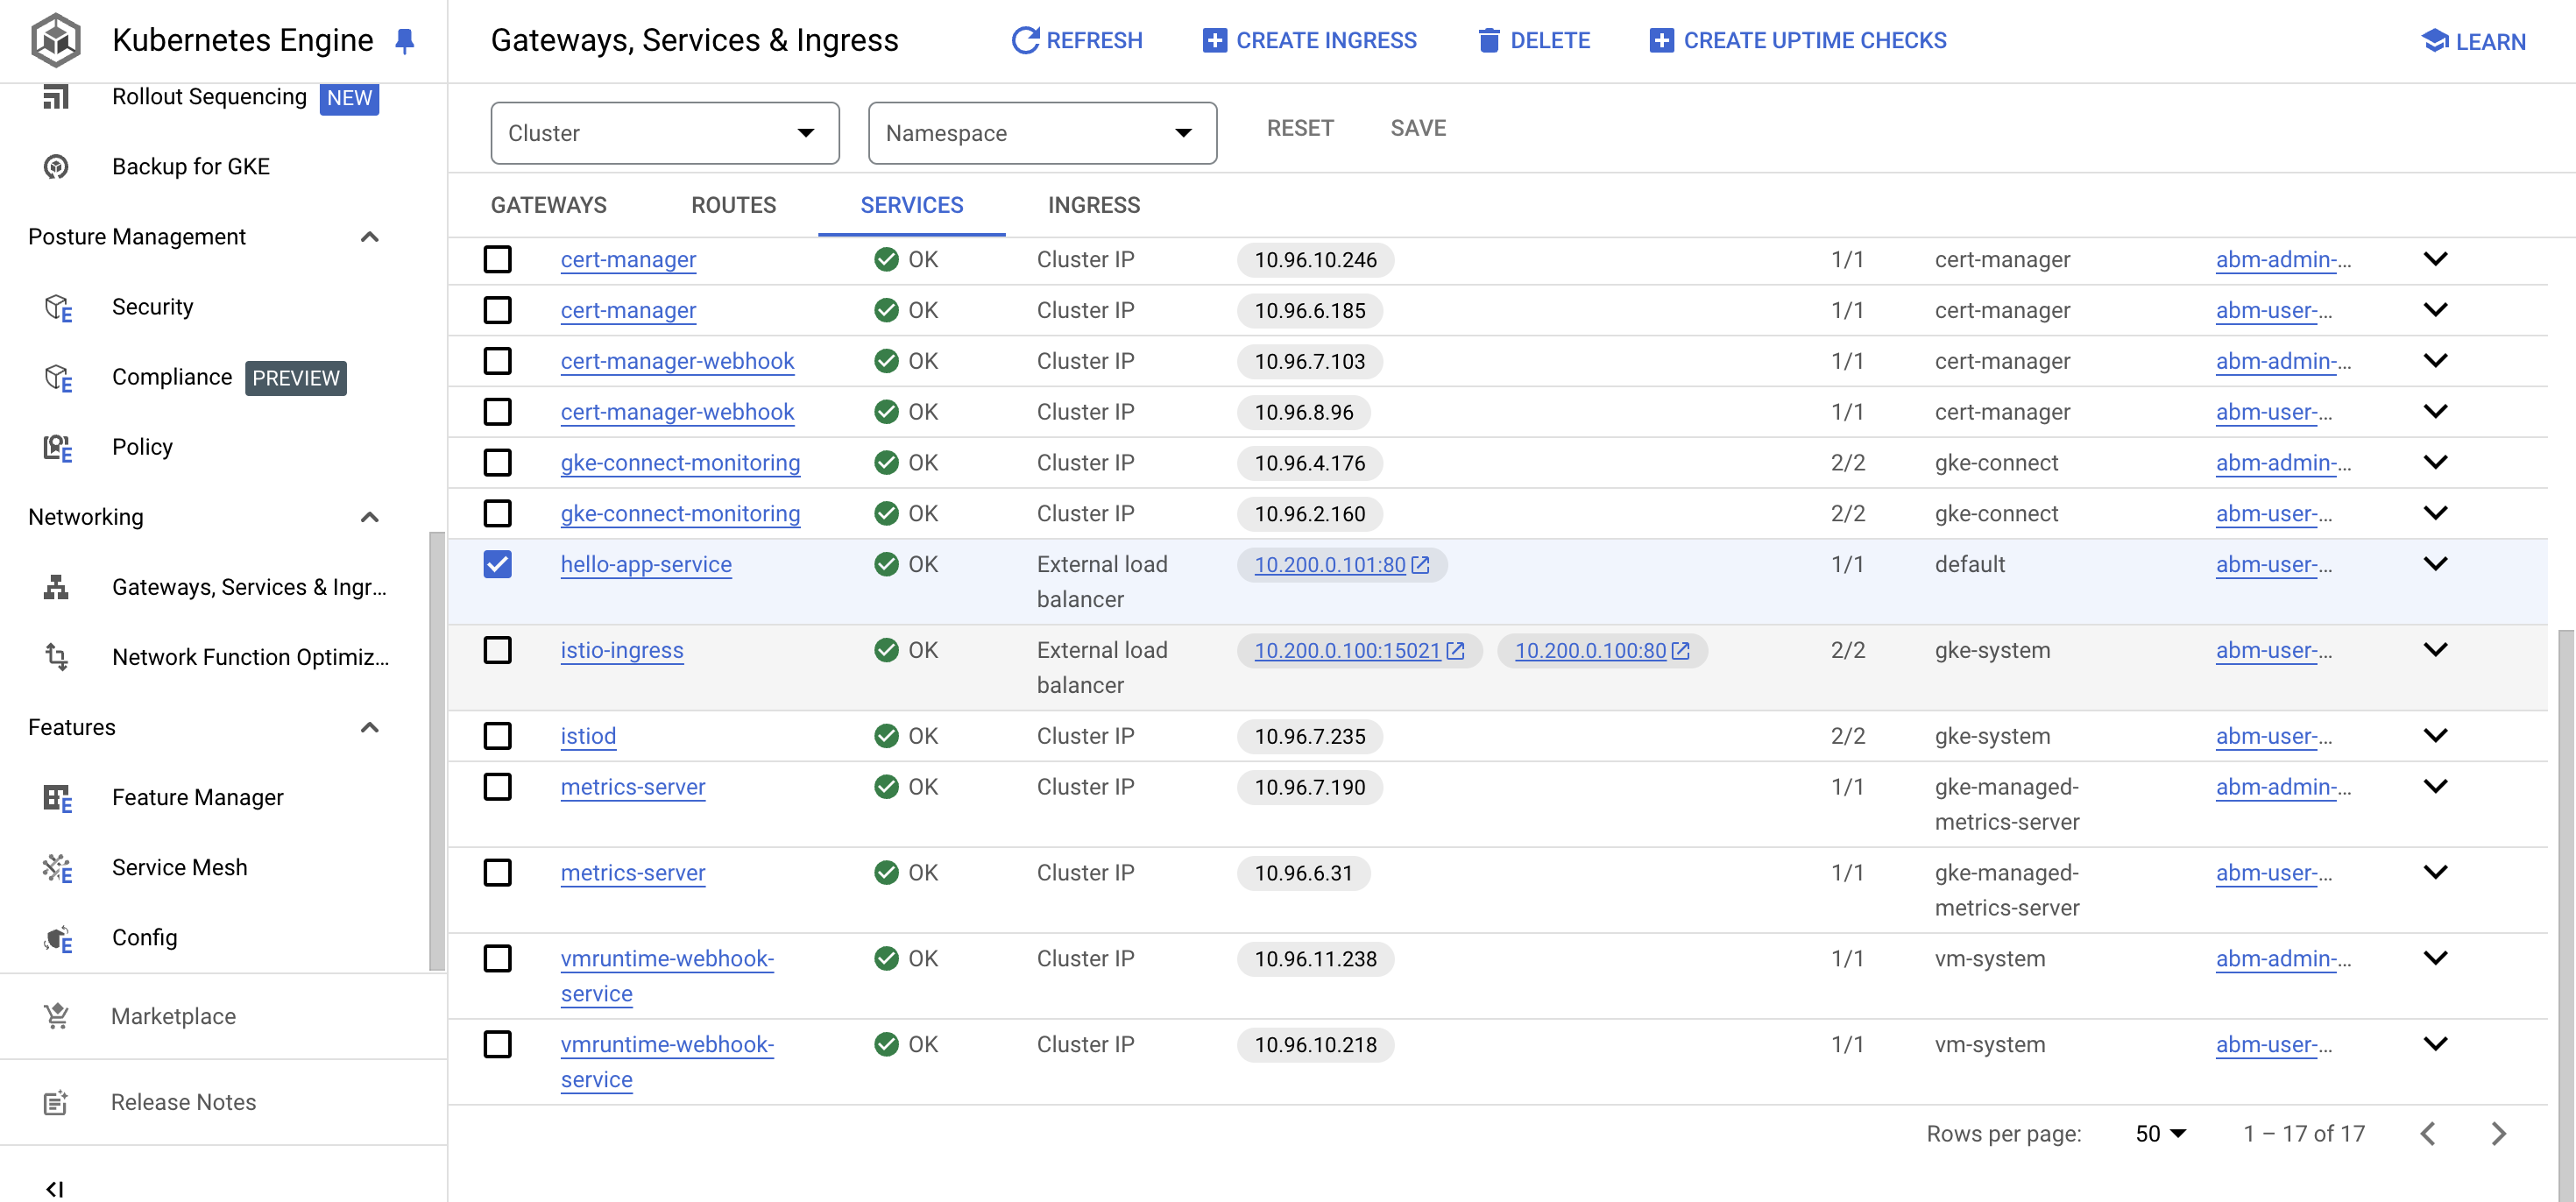Open Service Mesh menu item
The image size is (2576, 1202).
(180, 867)
